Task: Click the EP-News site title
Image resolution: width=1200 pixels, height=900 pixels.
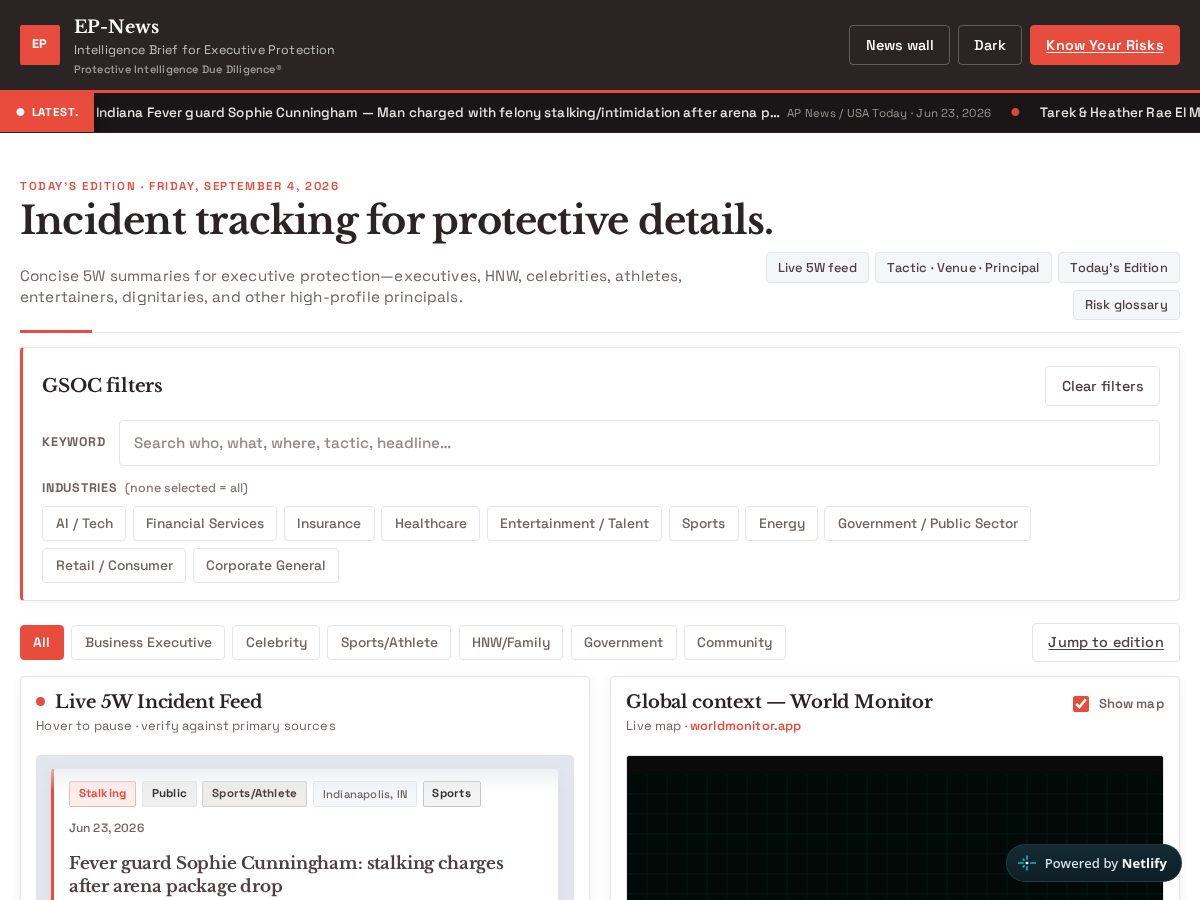Action: (x=116, y=27)
